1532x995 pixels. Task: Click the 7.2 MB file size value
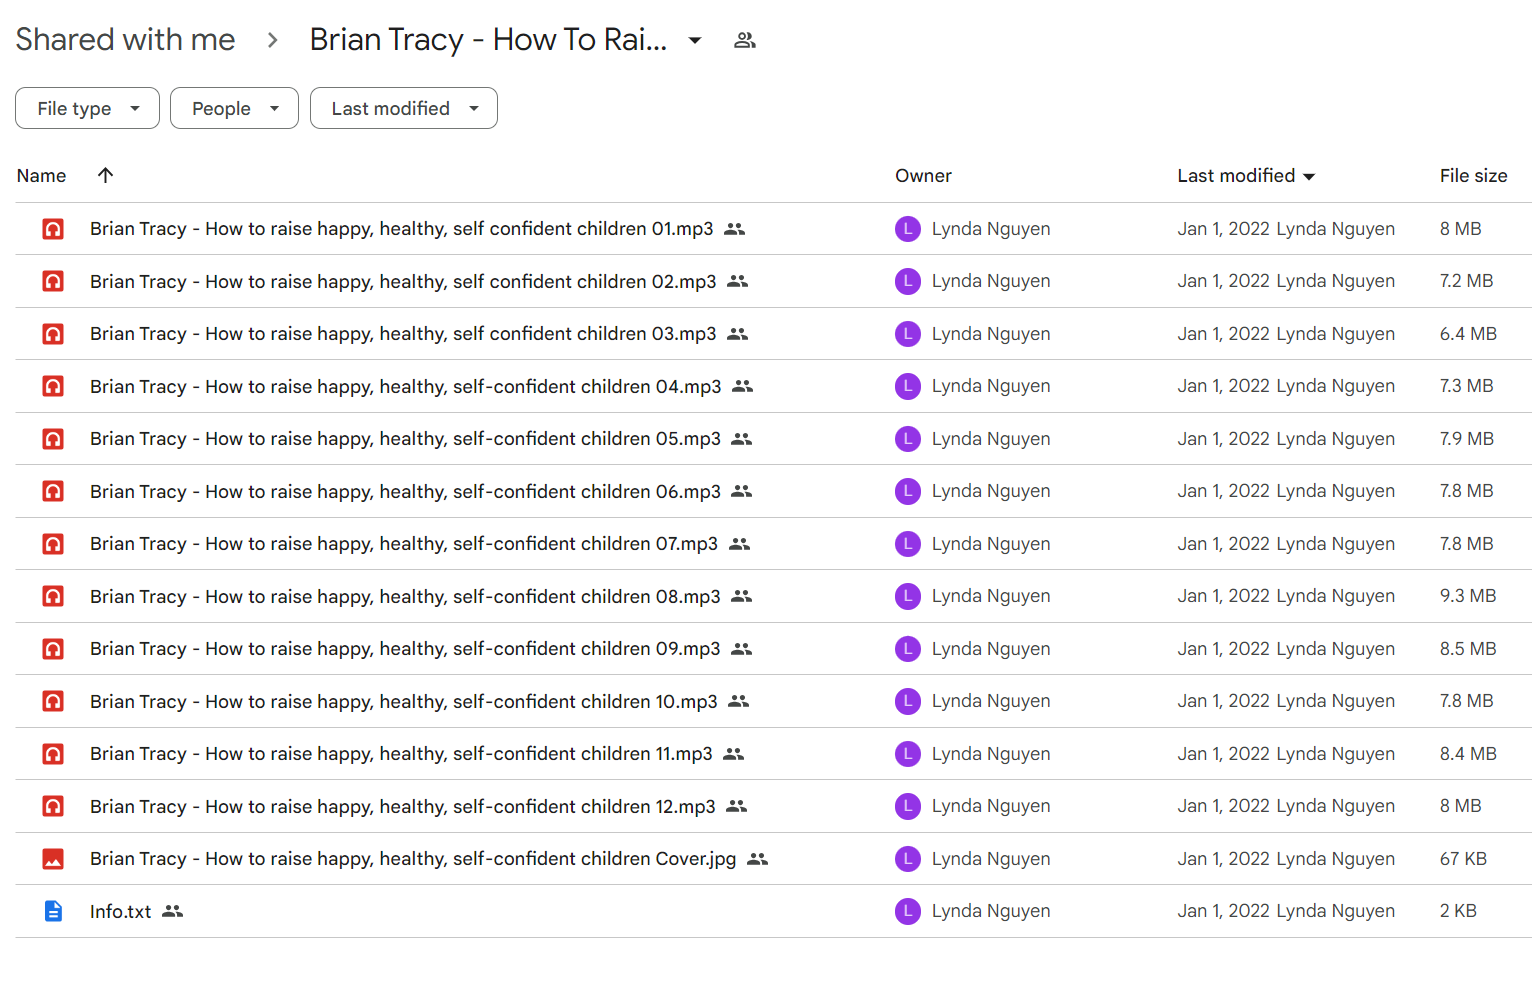click(1466, 282)
